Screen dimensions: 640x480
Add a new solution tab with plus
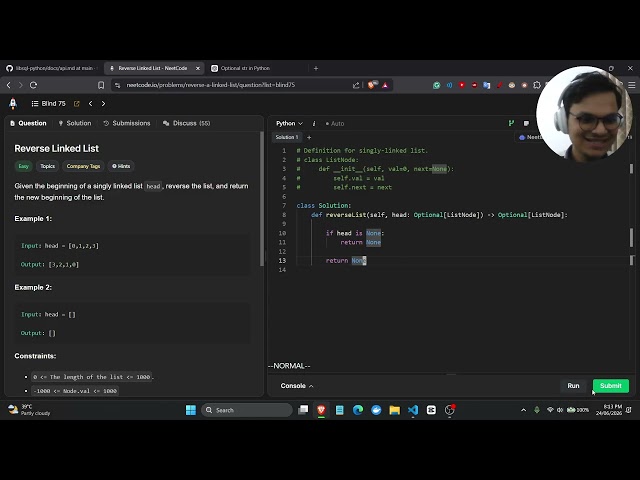pos(309,138)
